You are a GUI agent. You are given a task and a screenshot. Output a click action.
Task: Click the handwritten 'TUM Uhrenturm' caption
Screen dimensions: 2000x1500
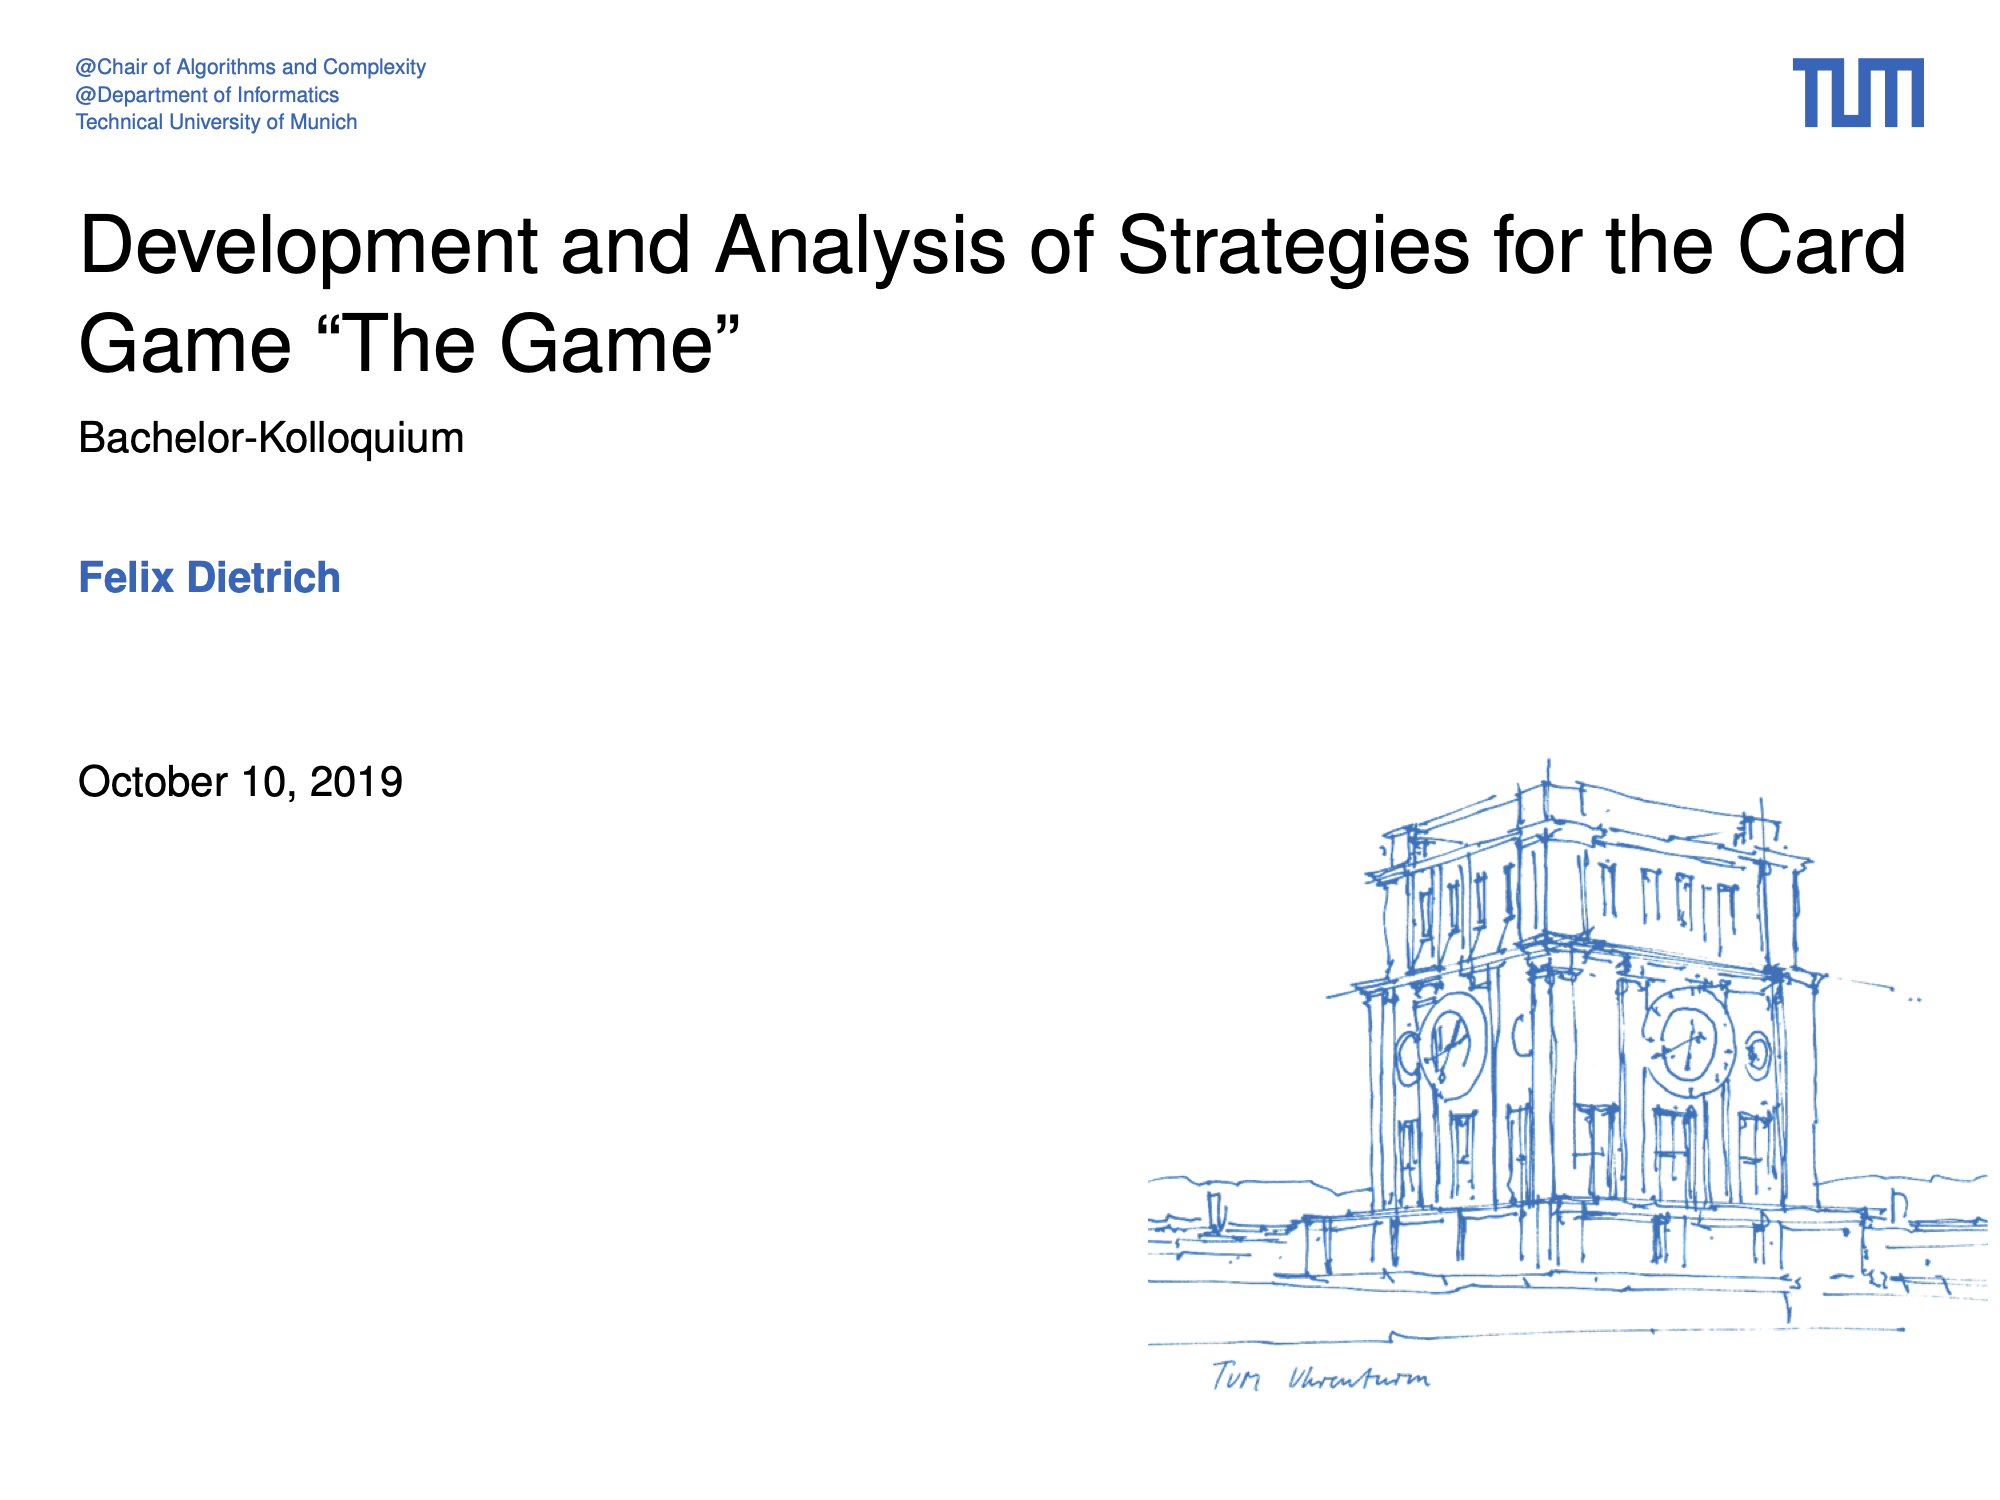click(1321, 1377)
